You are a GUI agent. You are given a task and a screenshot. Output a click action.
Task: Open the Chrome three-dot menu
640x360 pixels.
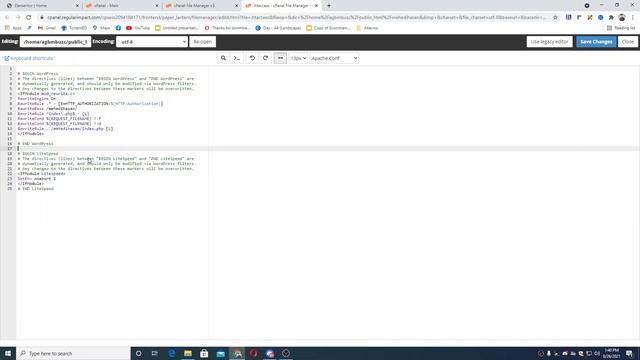click(x=633, y=18)
